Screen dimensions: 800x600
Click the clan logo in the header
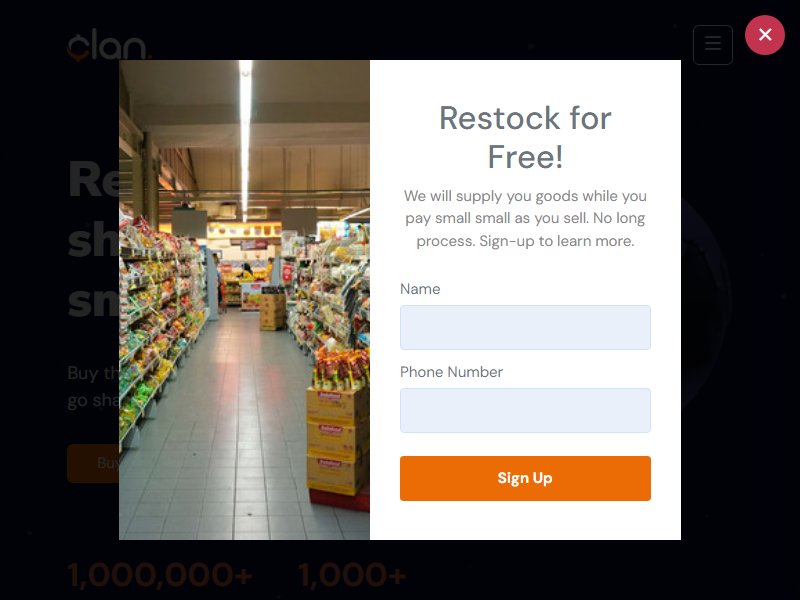109,45
